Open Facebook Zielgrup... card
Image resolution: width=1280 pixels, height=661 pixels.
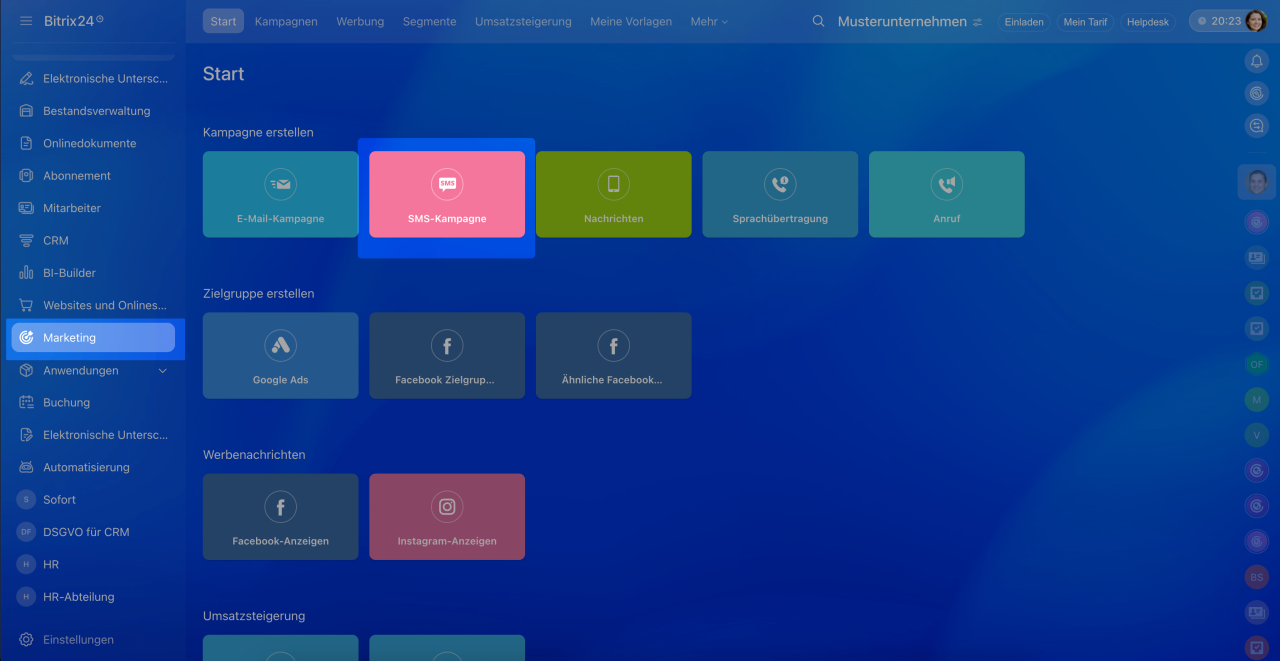point(447,356)
